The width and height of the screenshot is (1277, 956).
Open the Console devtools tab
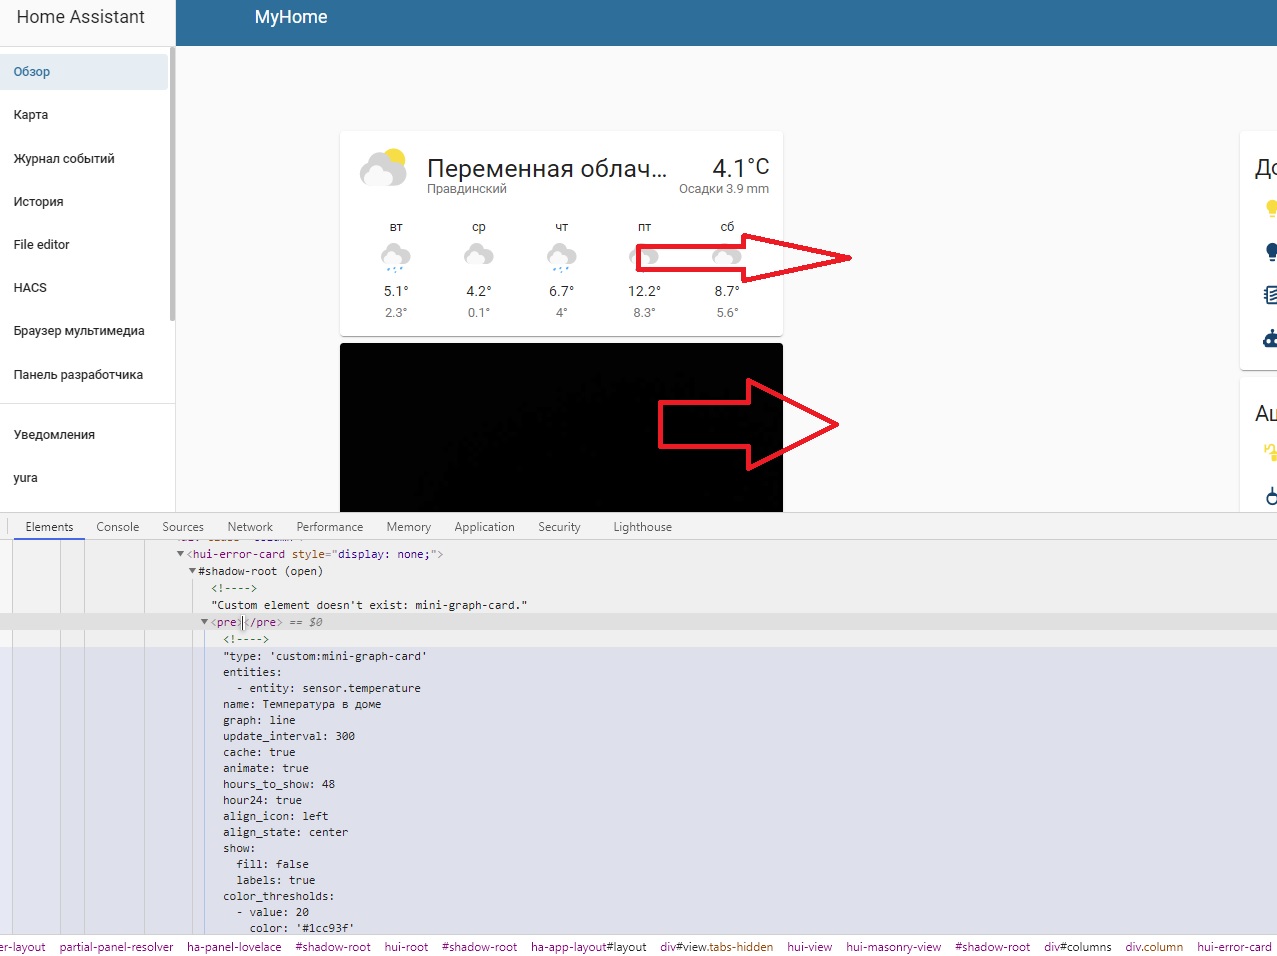[118, 527]
